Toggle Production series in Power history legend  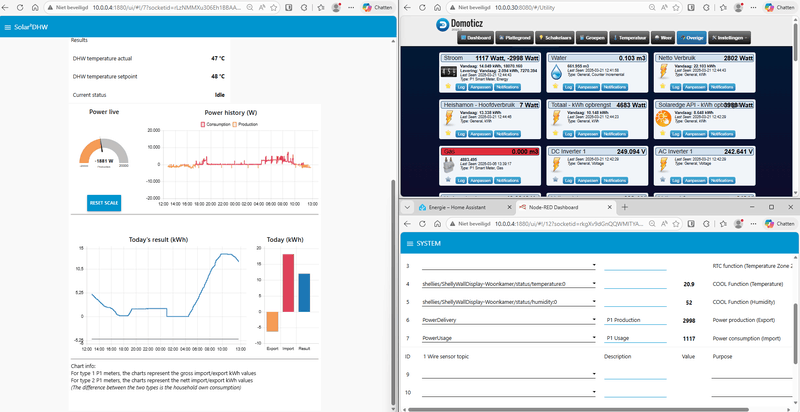click(245, 124)
